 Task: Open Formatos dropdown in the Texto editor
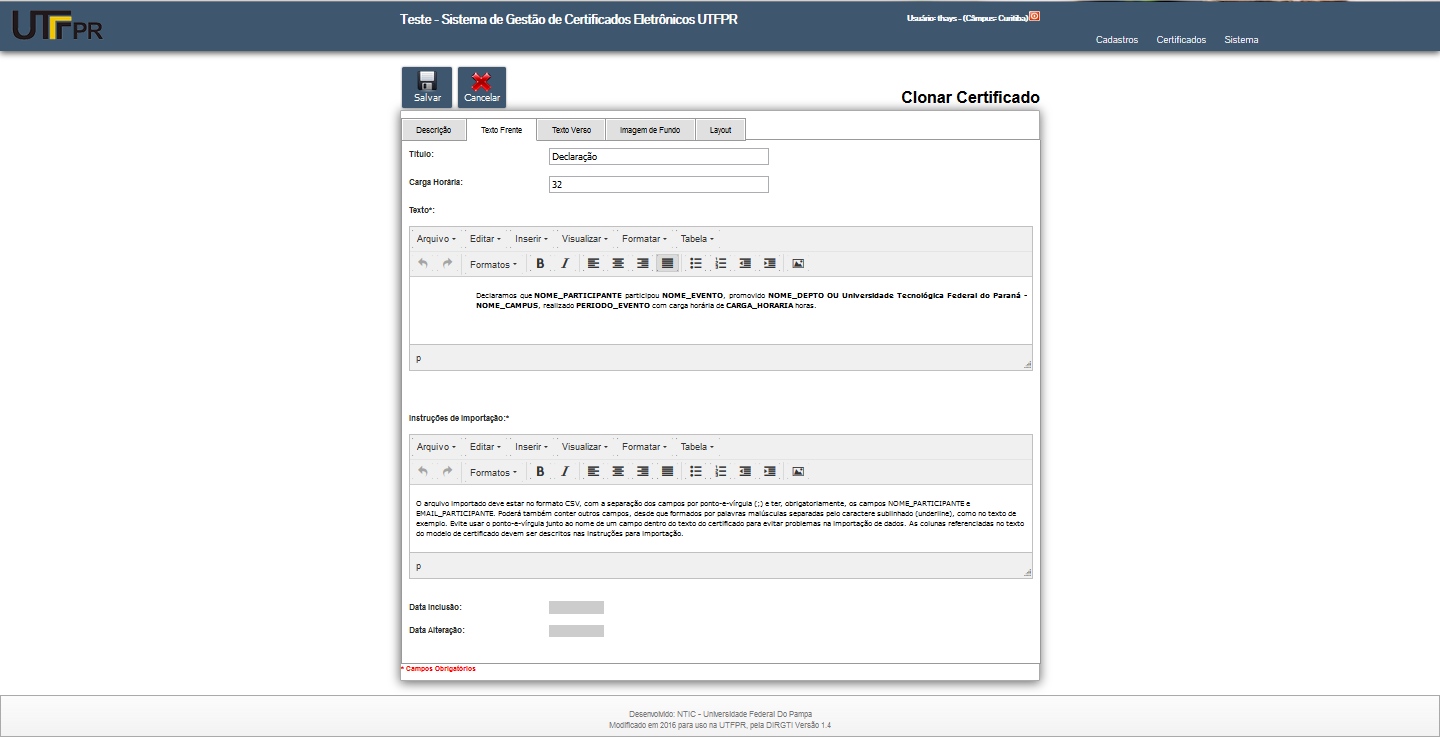(493, 264)
